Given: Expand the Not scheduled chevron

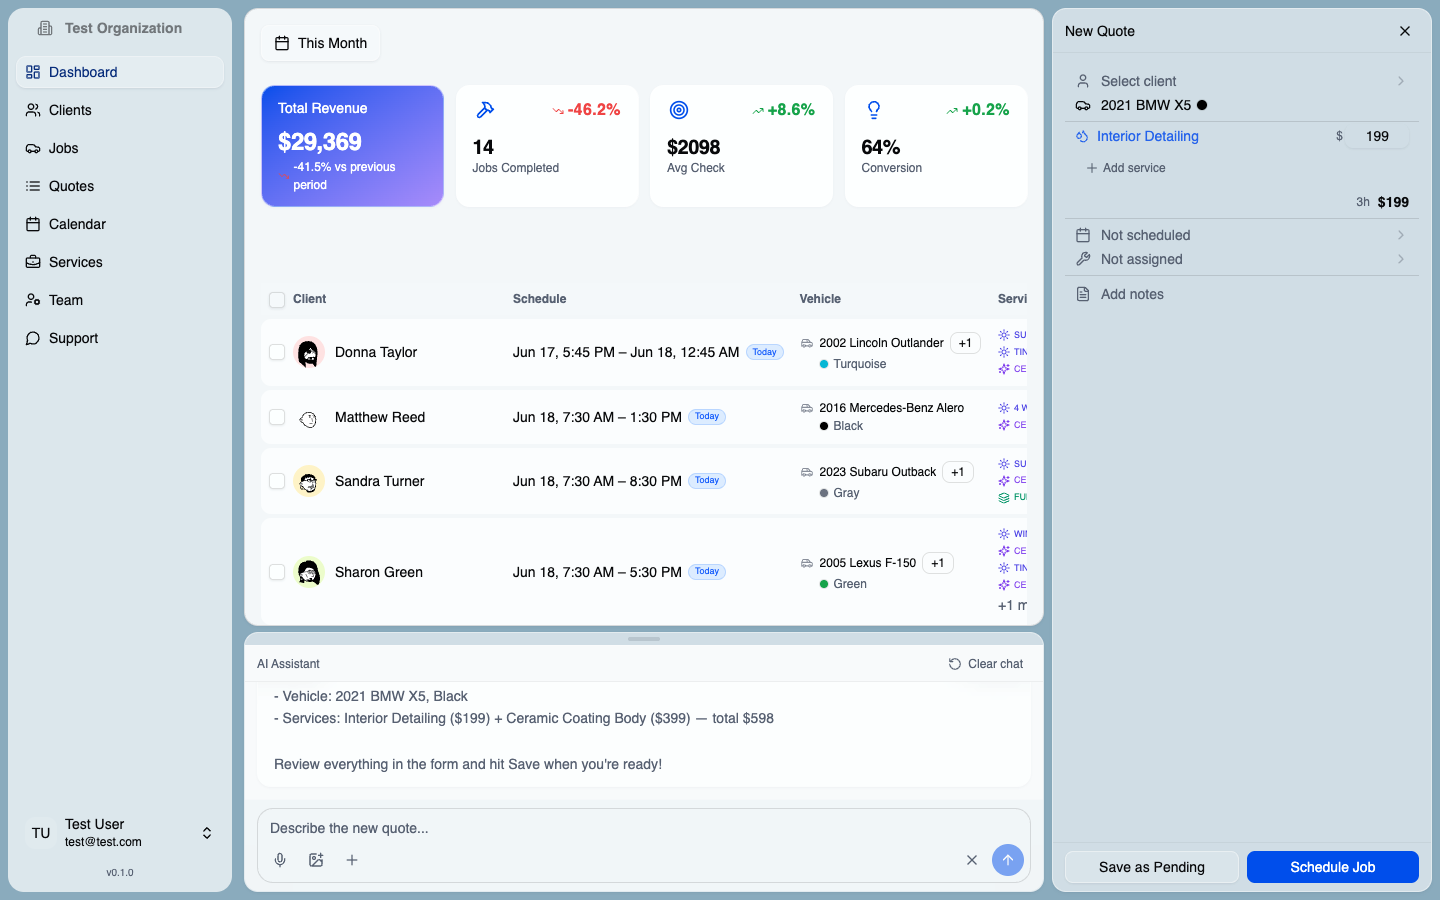Looking at the screenshot, I should pos(1401,235).
